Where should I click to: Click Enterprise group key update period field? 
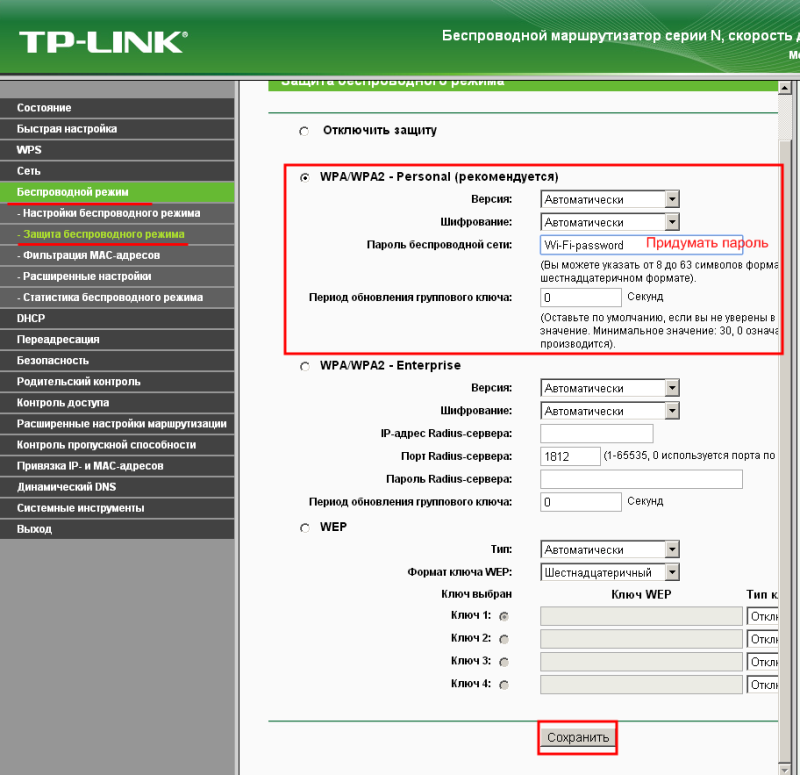tap(581, 502)
